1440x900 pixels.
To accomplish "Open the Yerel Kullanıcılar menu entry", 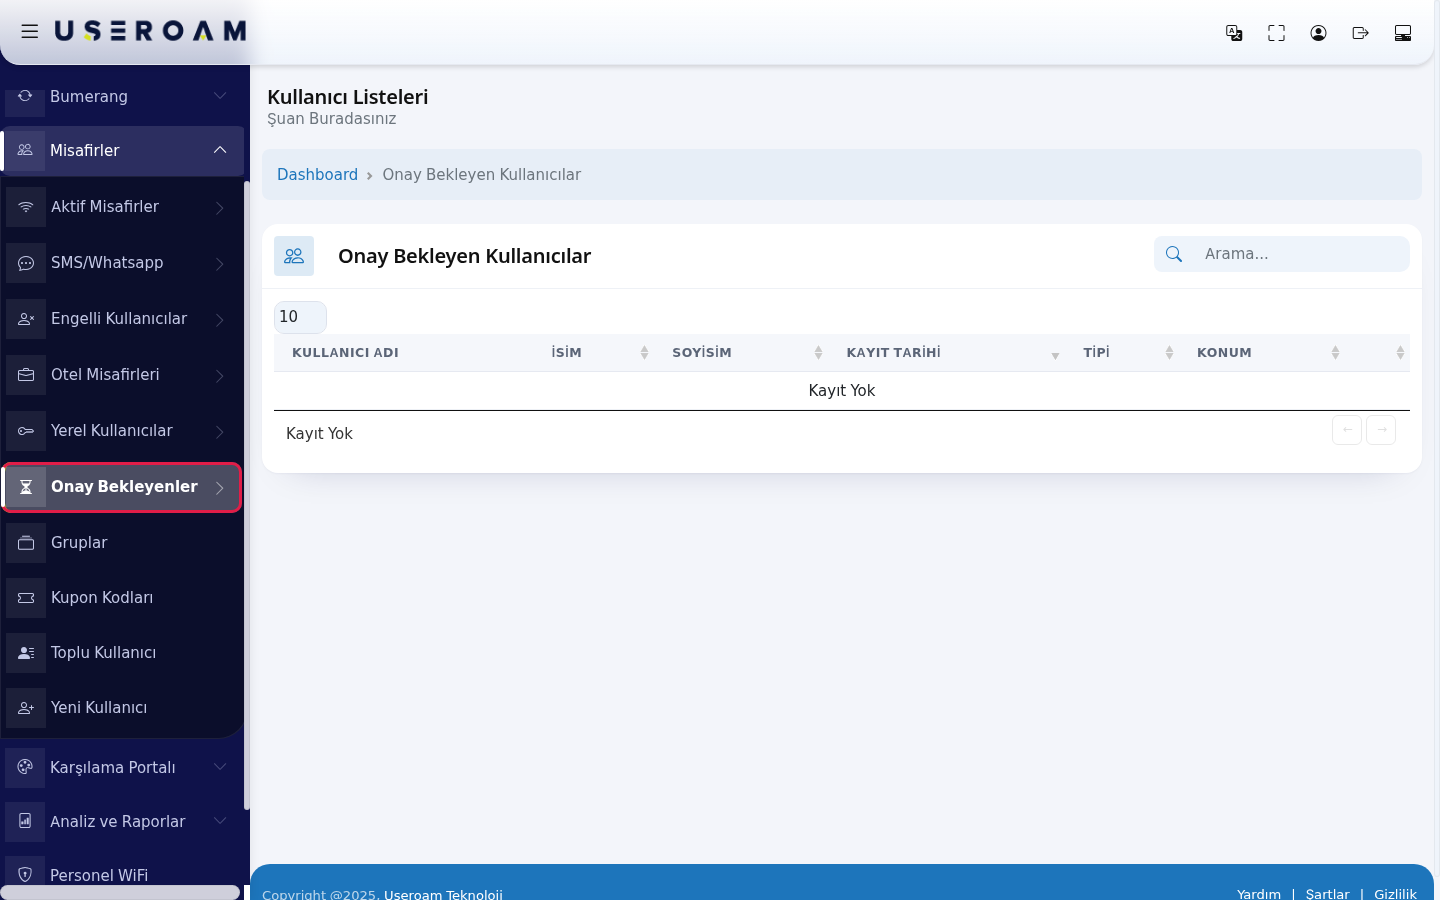I will click(x=122, y=431).
